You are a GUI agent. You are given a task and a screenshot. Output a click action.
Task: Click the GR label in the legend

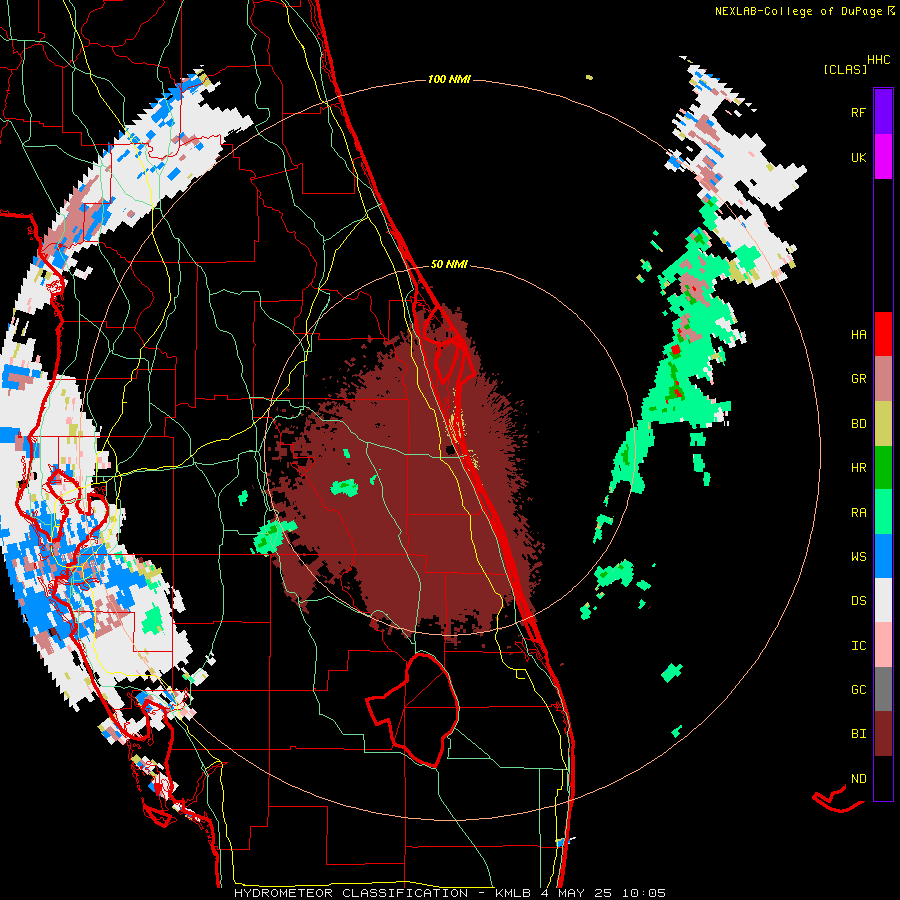click(858, 379)
